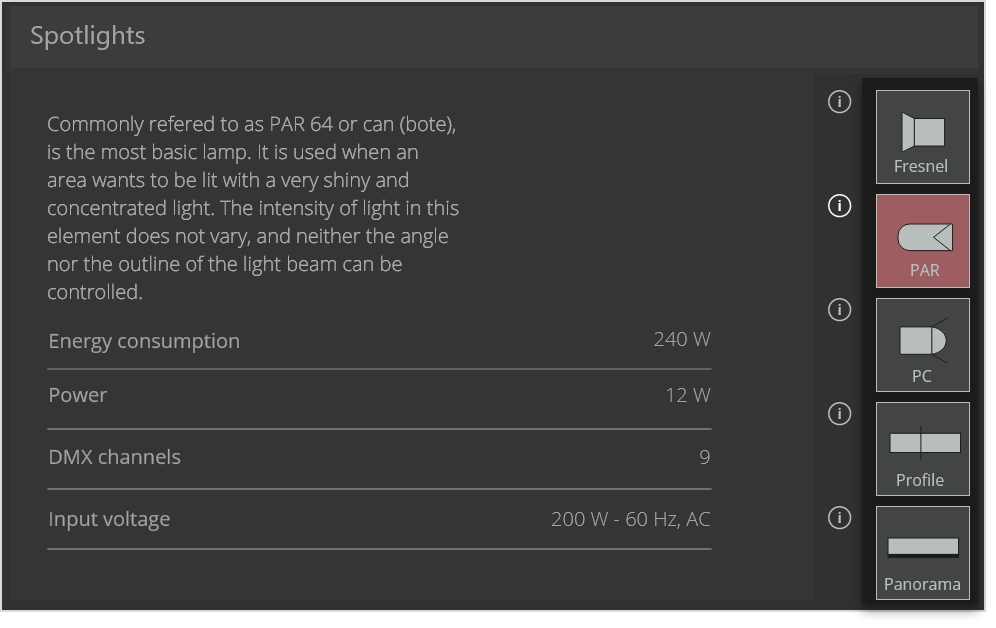The image size is (996, 628).
Task: Click the Spotlights panel title
Action: (88, 36)
